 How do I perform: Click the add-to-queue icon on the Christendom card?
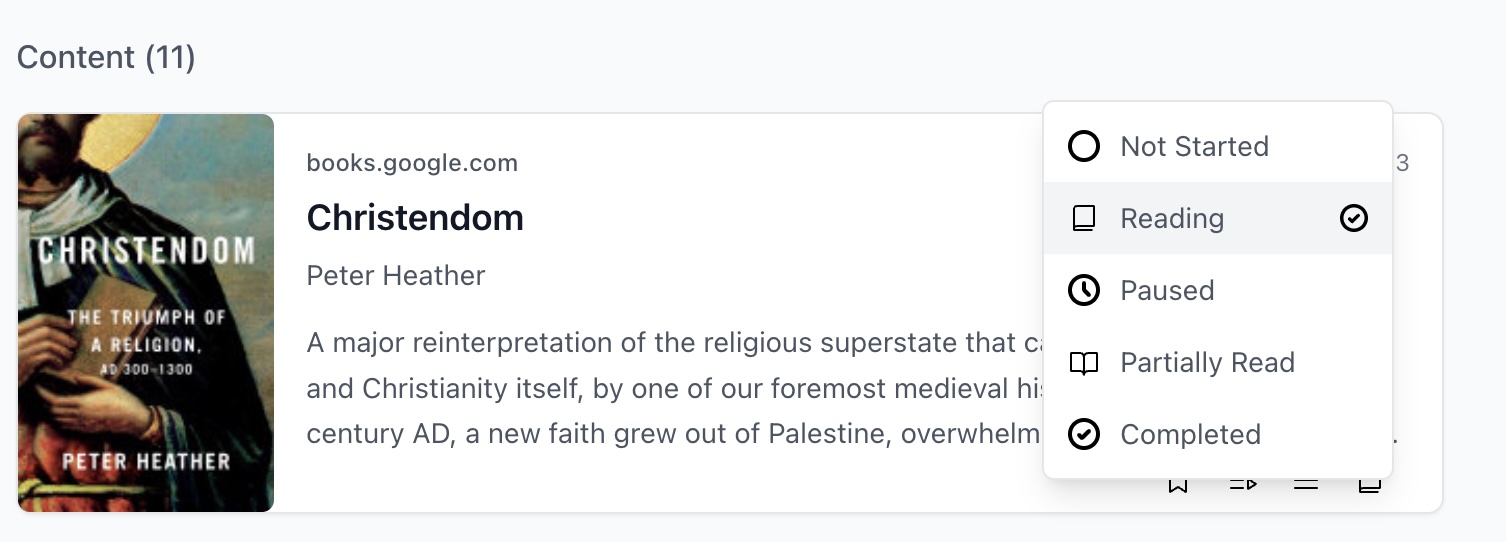(x=1243, y=486)
